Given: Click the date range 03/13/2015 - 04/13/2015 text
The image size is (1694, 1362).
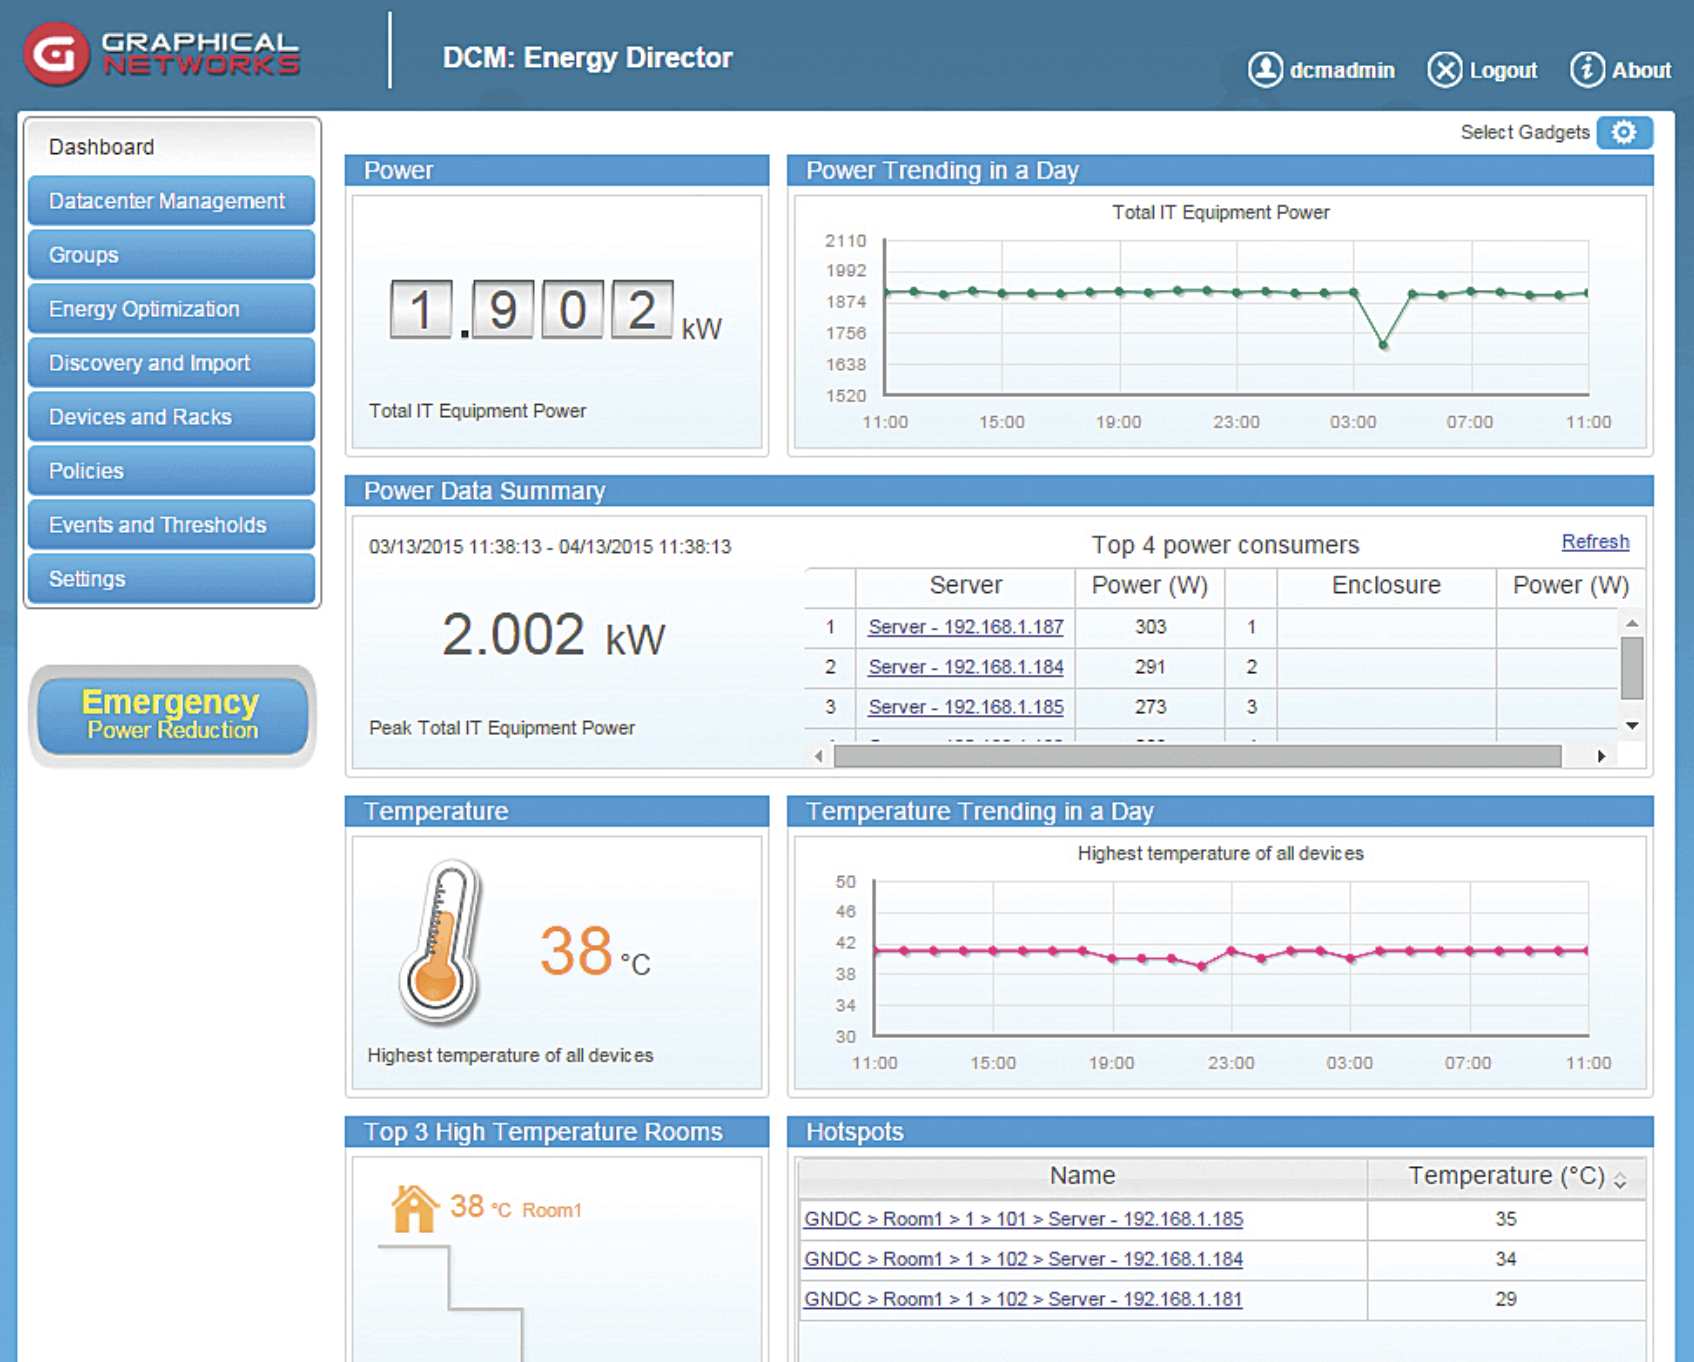Looking at the screenshot, I should pyautogui.click(x=550, y=547).
